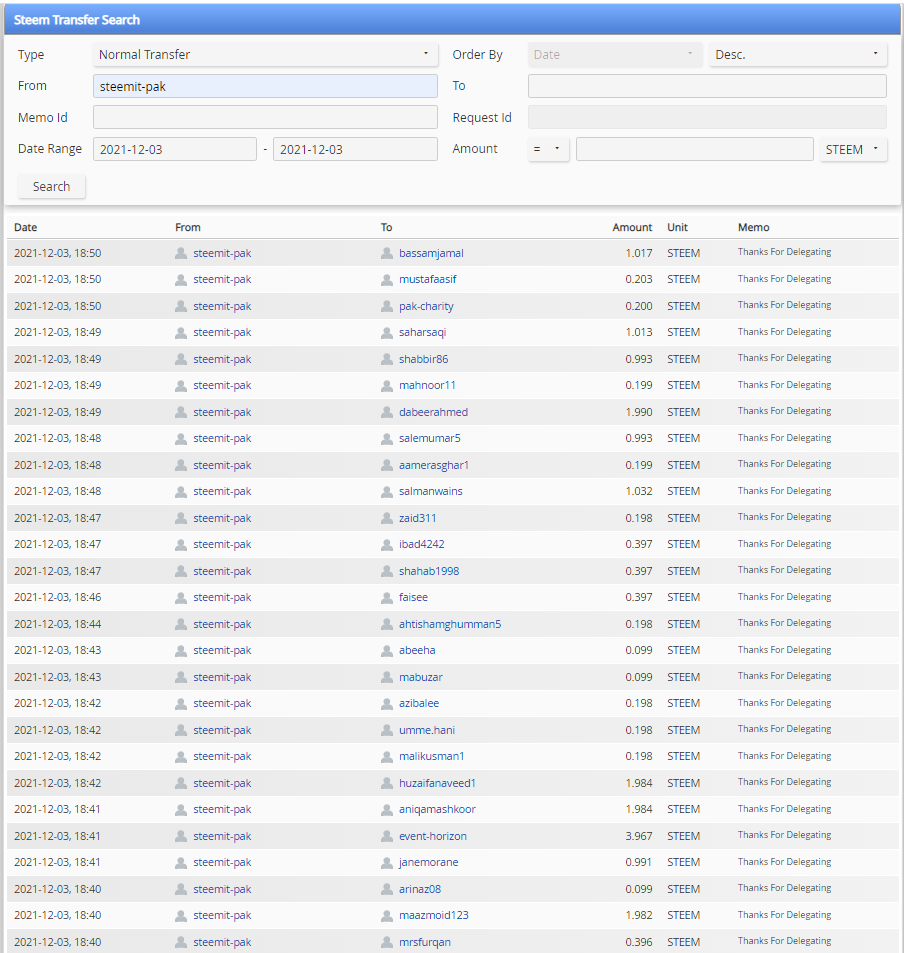904x953 pixels.
Task: Click the Unit column header
Action: tap(677, 227)
